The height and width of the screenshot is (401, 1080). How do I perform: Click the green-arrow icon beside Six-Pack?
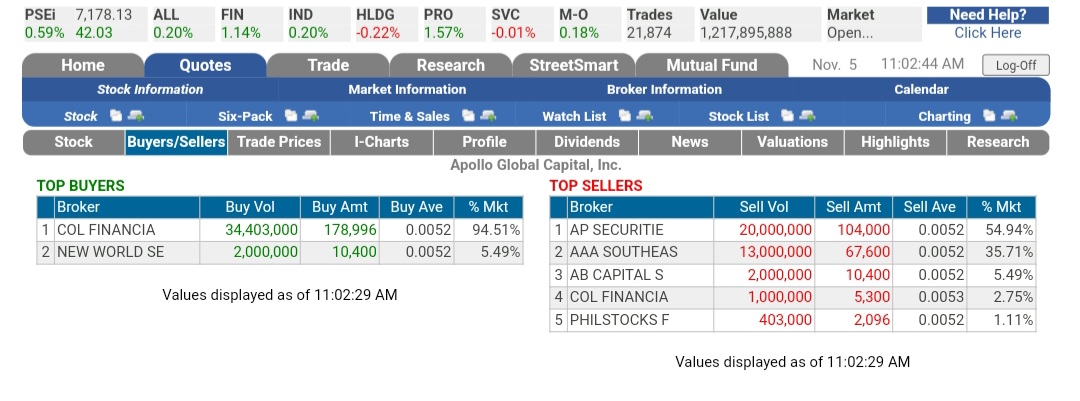[309, 116]
